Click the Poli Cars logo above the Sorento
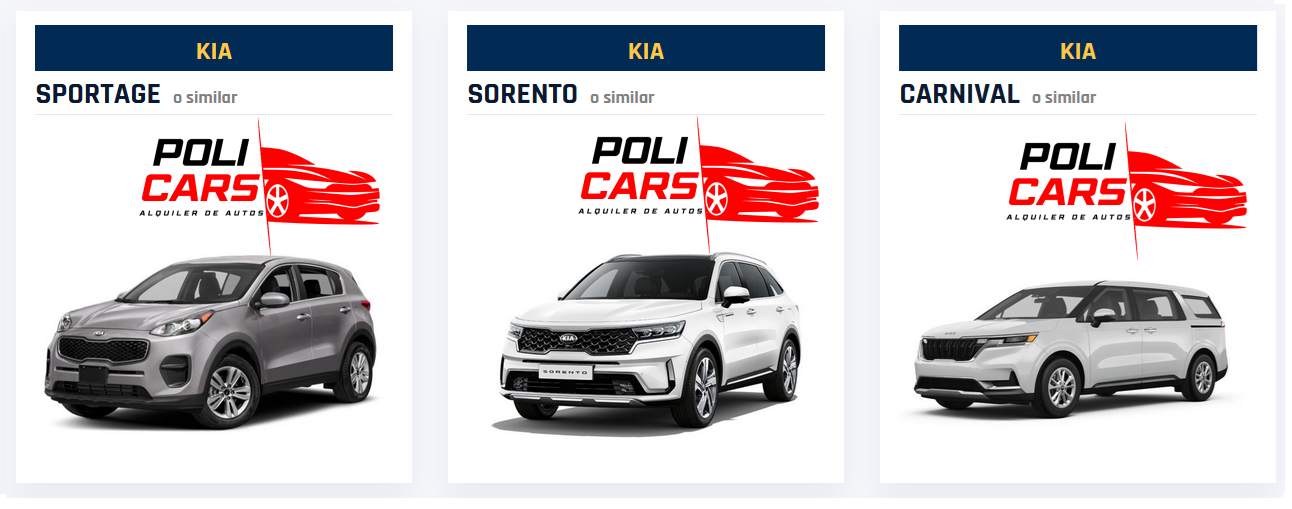 point(698,183)
